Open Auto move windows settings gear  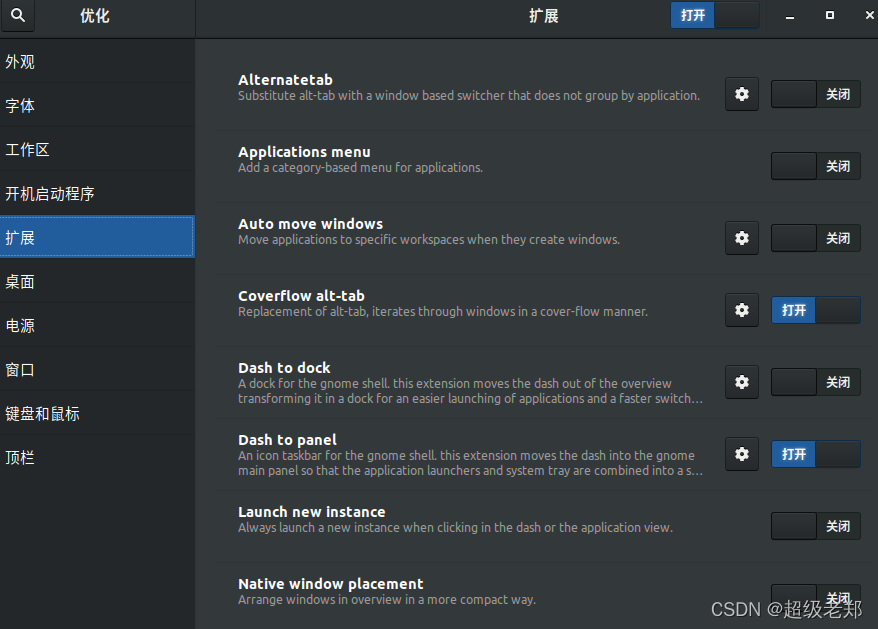tap(741, 238)
